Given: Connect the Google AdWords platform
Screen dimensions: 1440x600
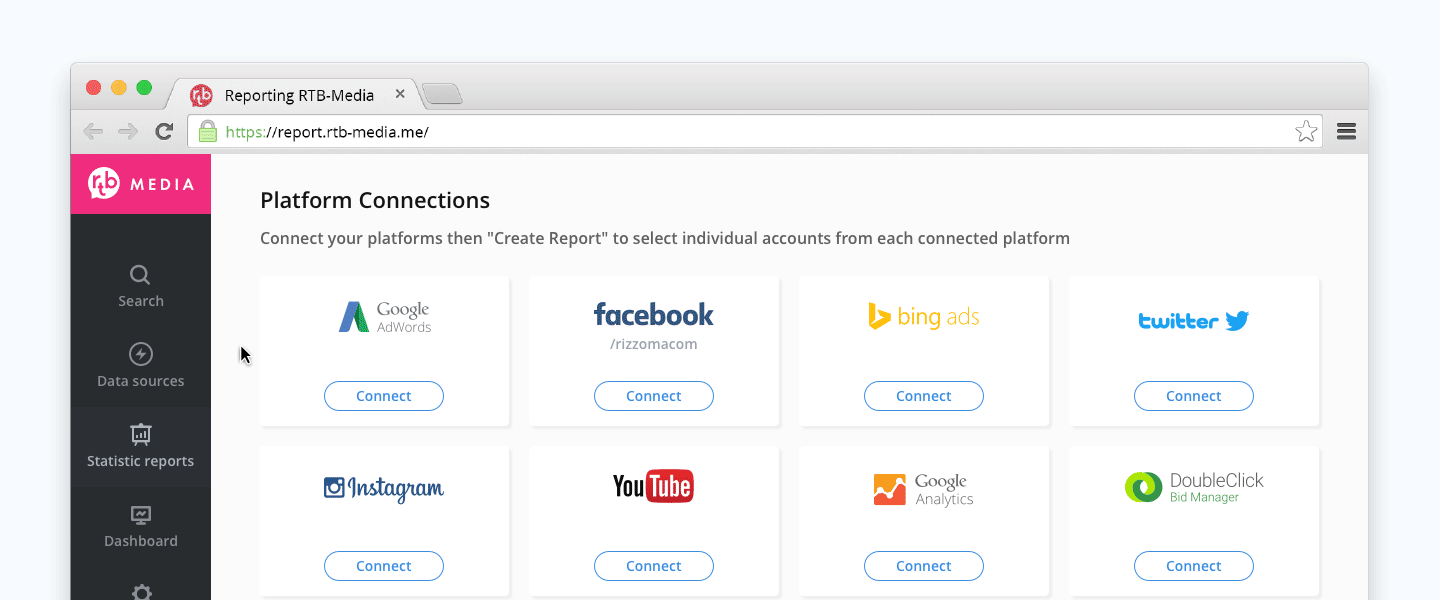Looking at the screenshot, I should point(384,396).
